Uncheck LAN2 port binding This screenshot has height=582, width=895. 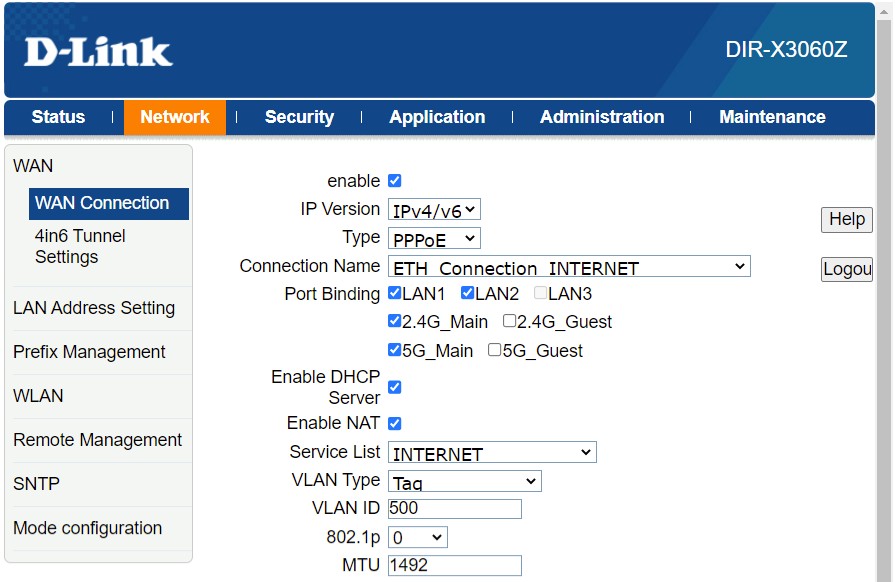(x=468, y=294)
